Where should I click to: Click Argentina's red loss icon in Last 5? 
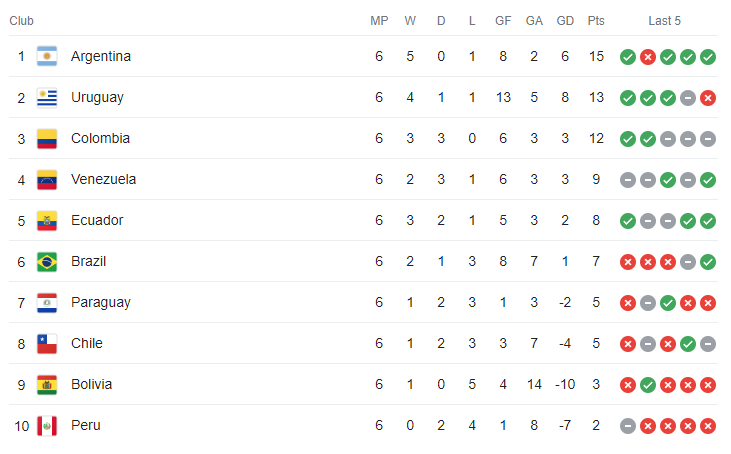[648, 57]
